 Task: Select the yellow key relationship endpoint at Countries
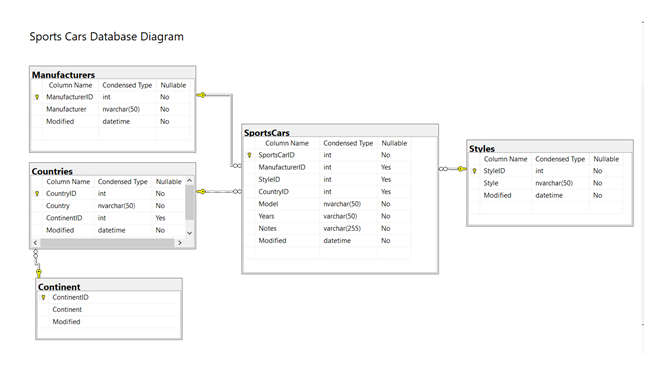(202, 191)
